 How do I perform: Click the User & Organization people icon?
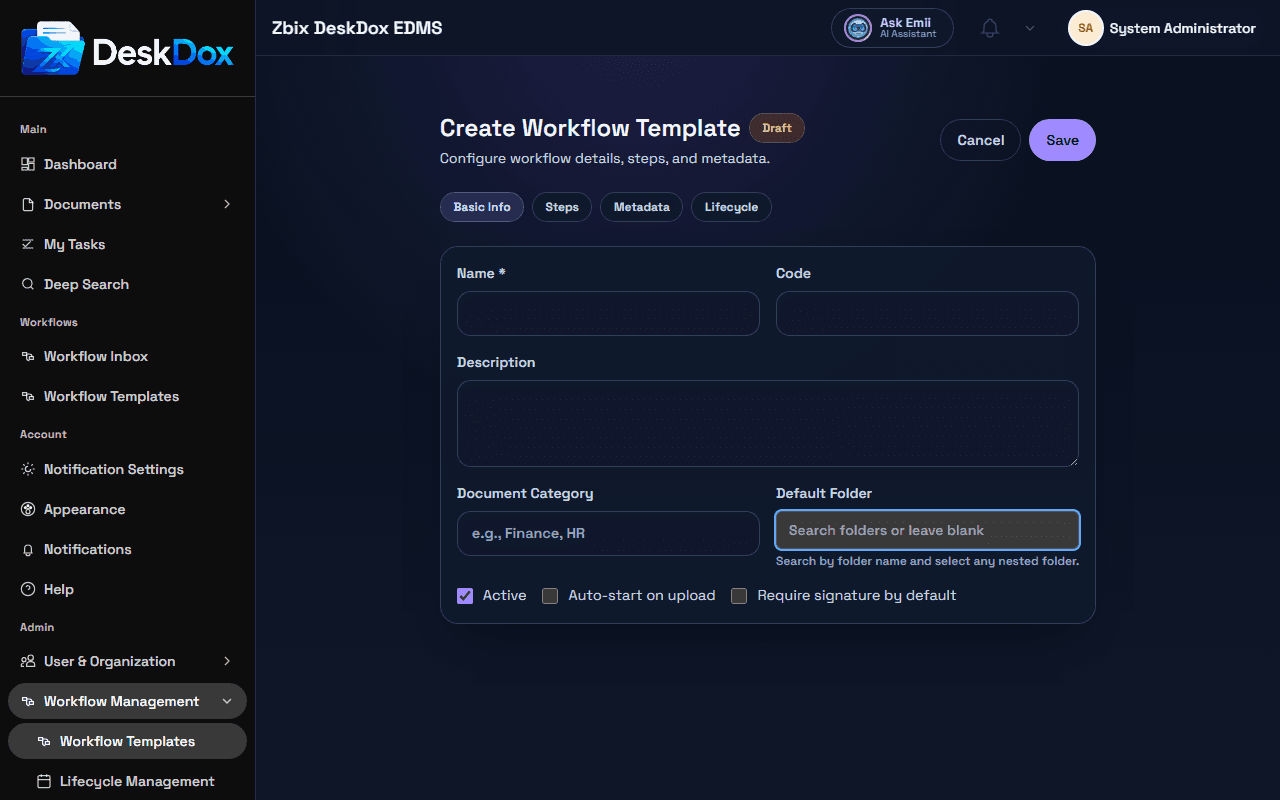tap(28, 661)
